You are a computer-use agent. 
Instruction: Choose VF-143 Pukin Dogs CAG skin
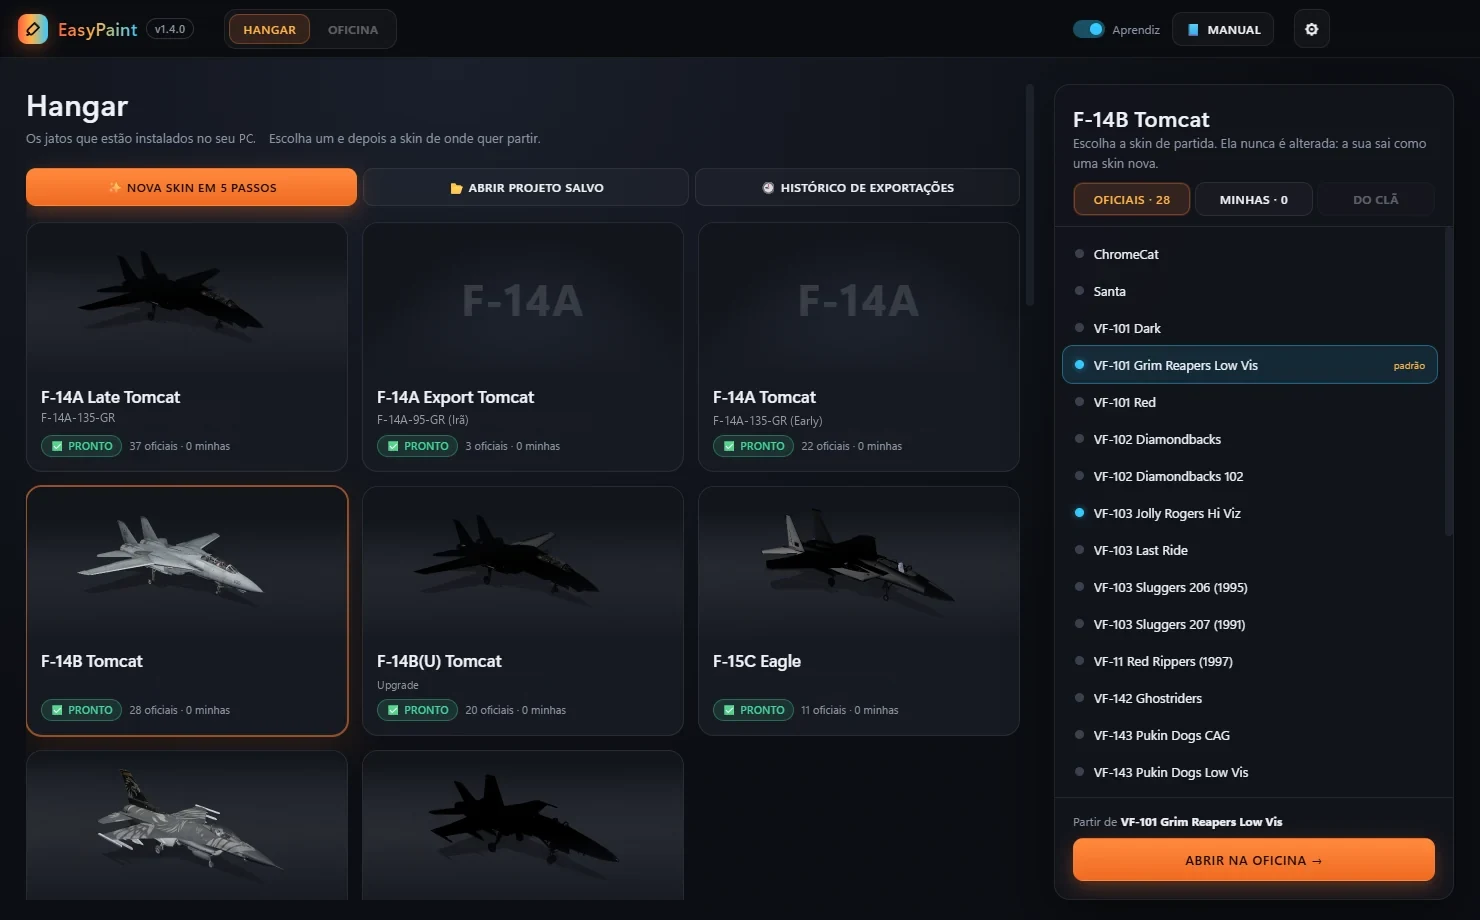click(x=1250, y=735)
